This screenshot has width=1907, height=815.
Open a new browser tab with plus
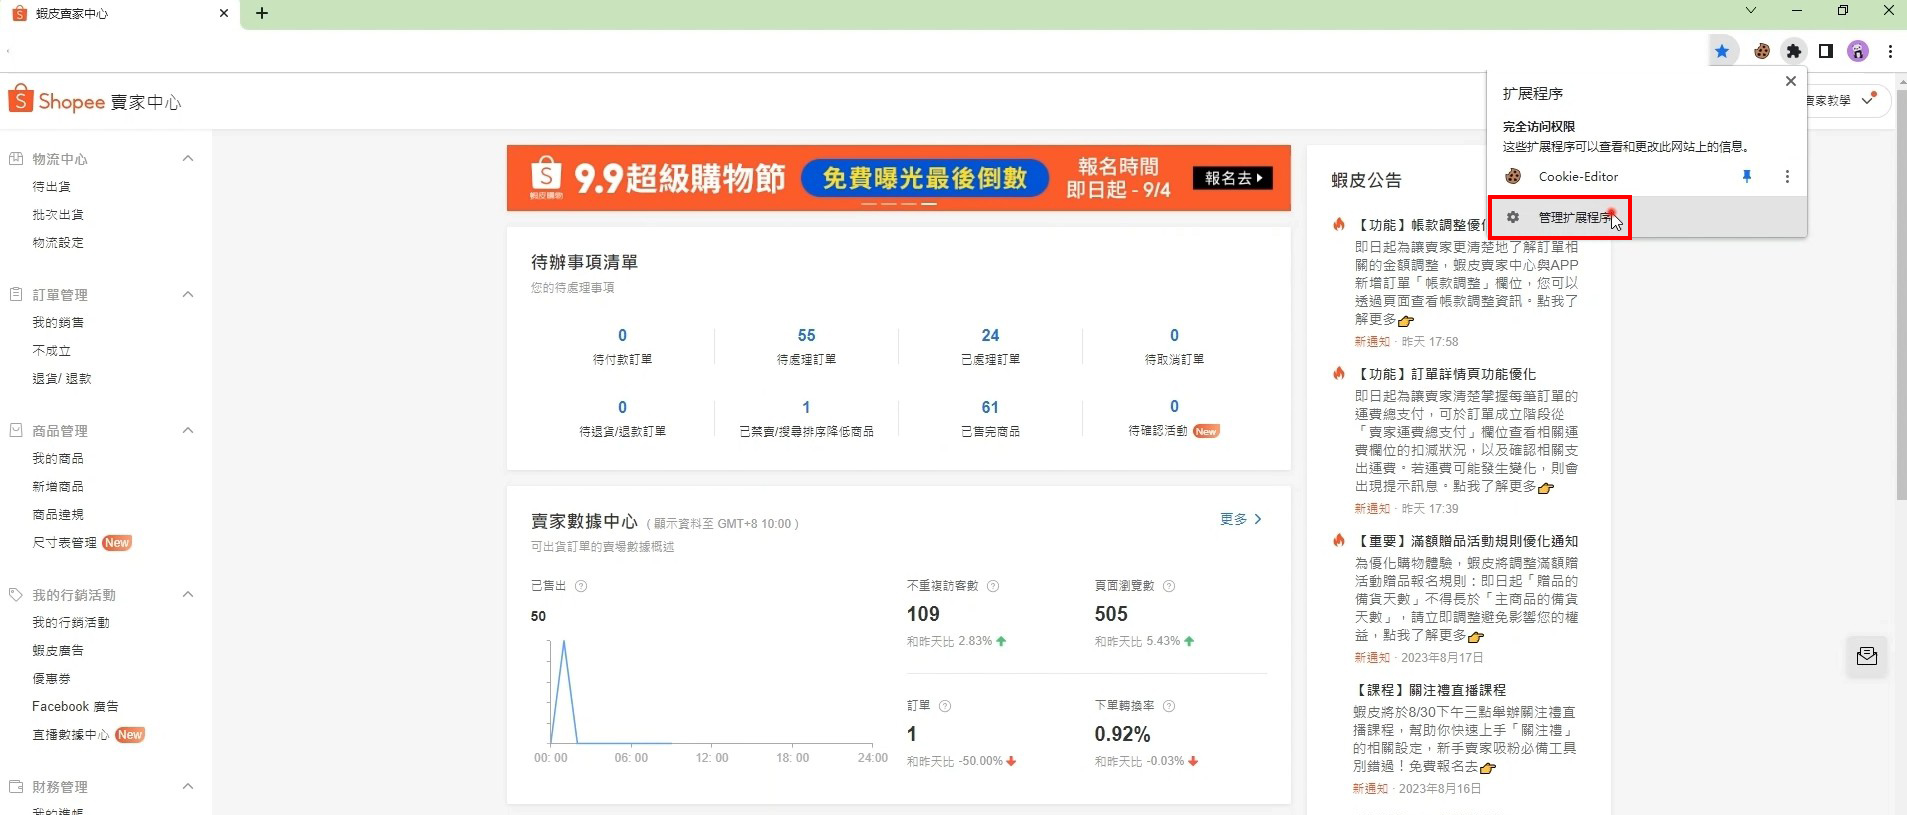click(x=262, y=13)
